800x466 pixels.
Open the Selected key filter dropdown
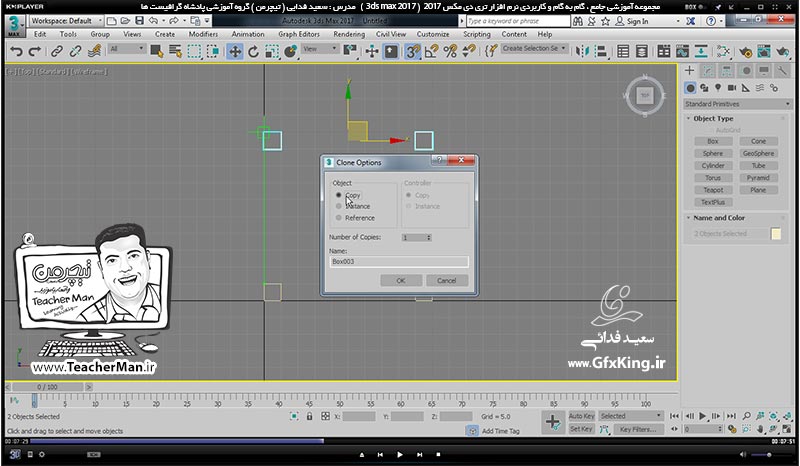[x=631, y=416]
